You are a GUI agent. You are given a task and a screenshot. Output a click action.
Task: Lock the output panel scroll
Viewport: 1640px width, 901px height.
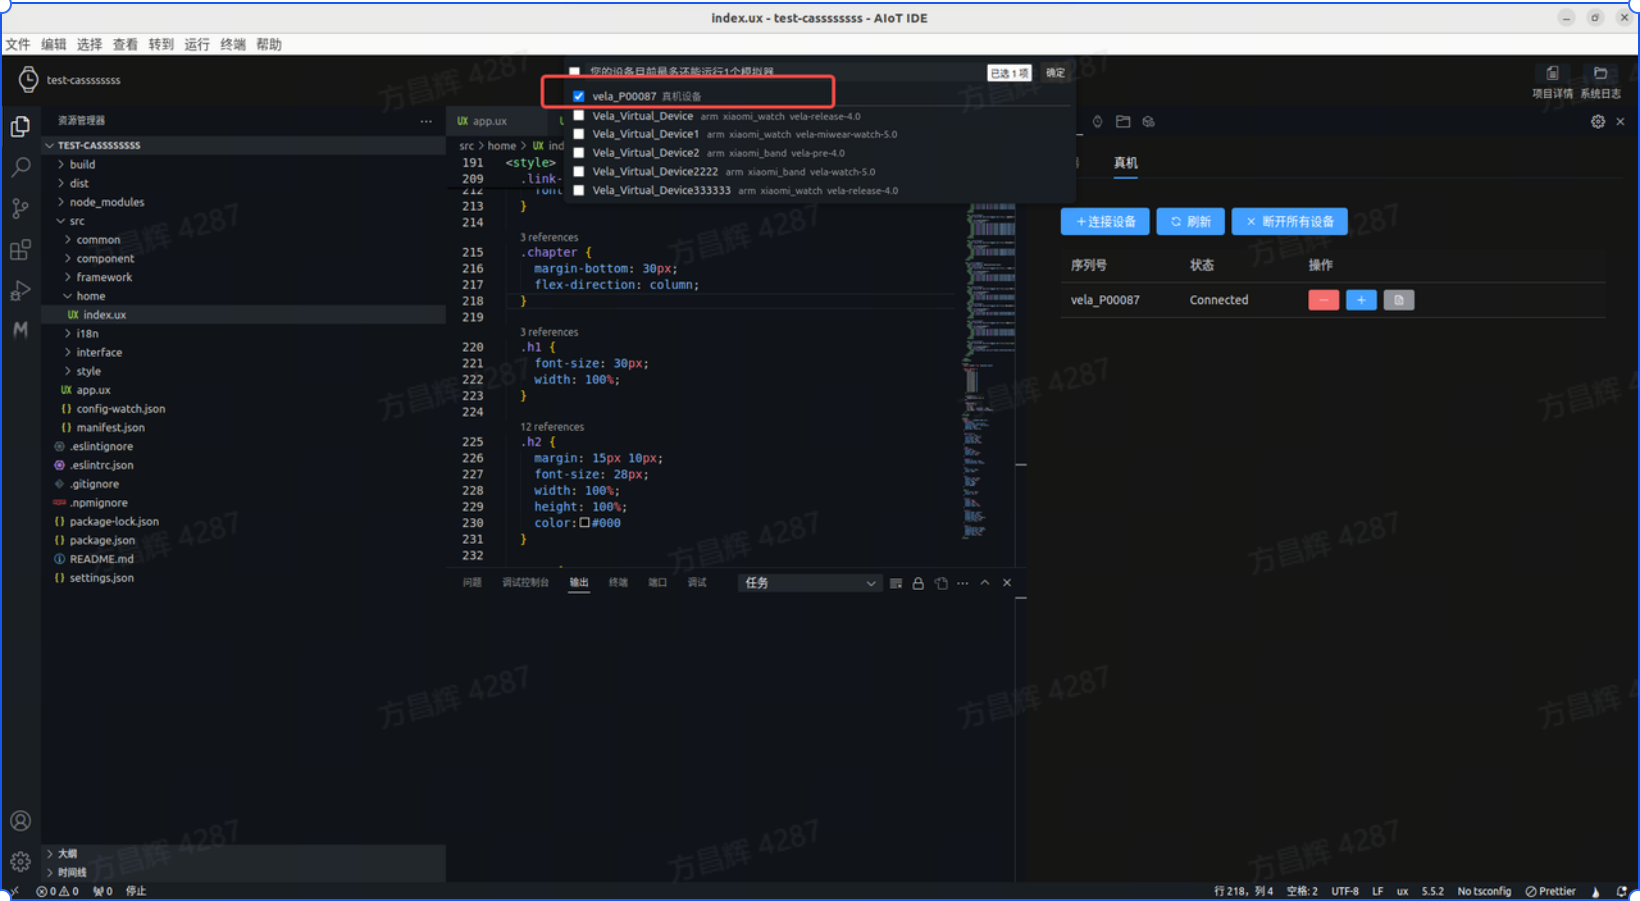point(918,583)
